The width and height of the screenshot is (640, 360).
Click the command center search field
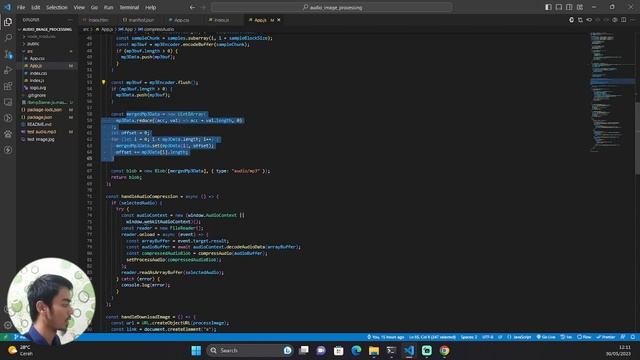coord(331,7)
